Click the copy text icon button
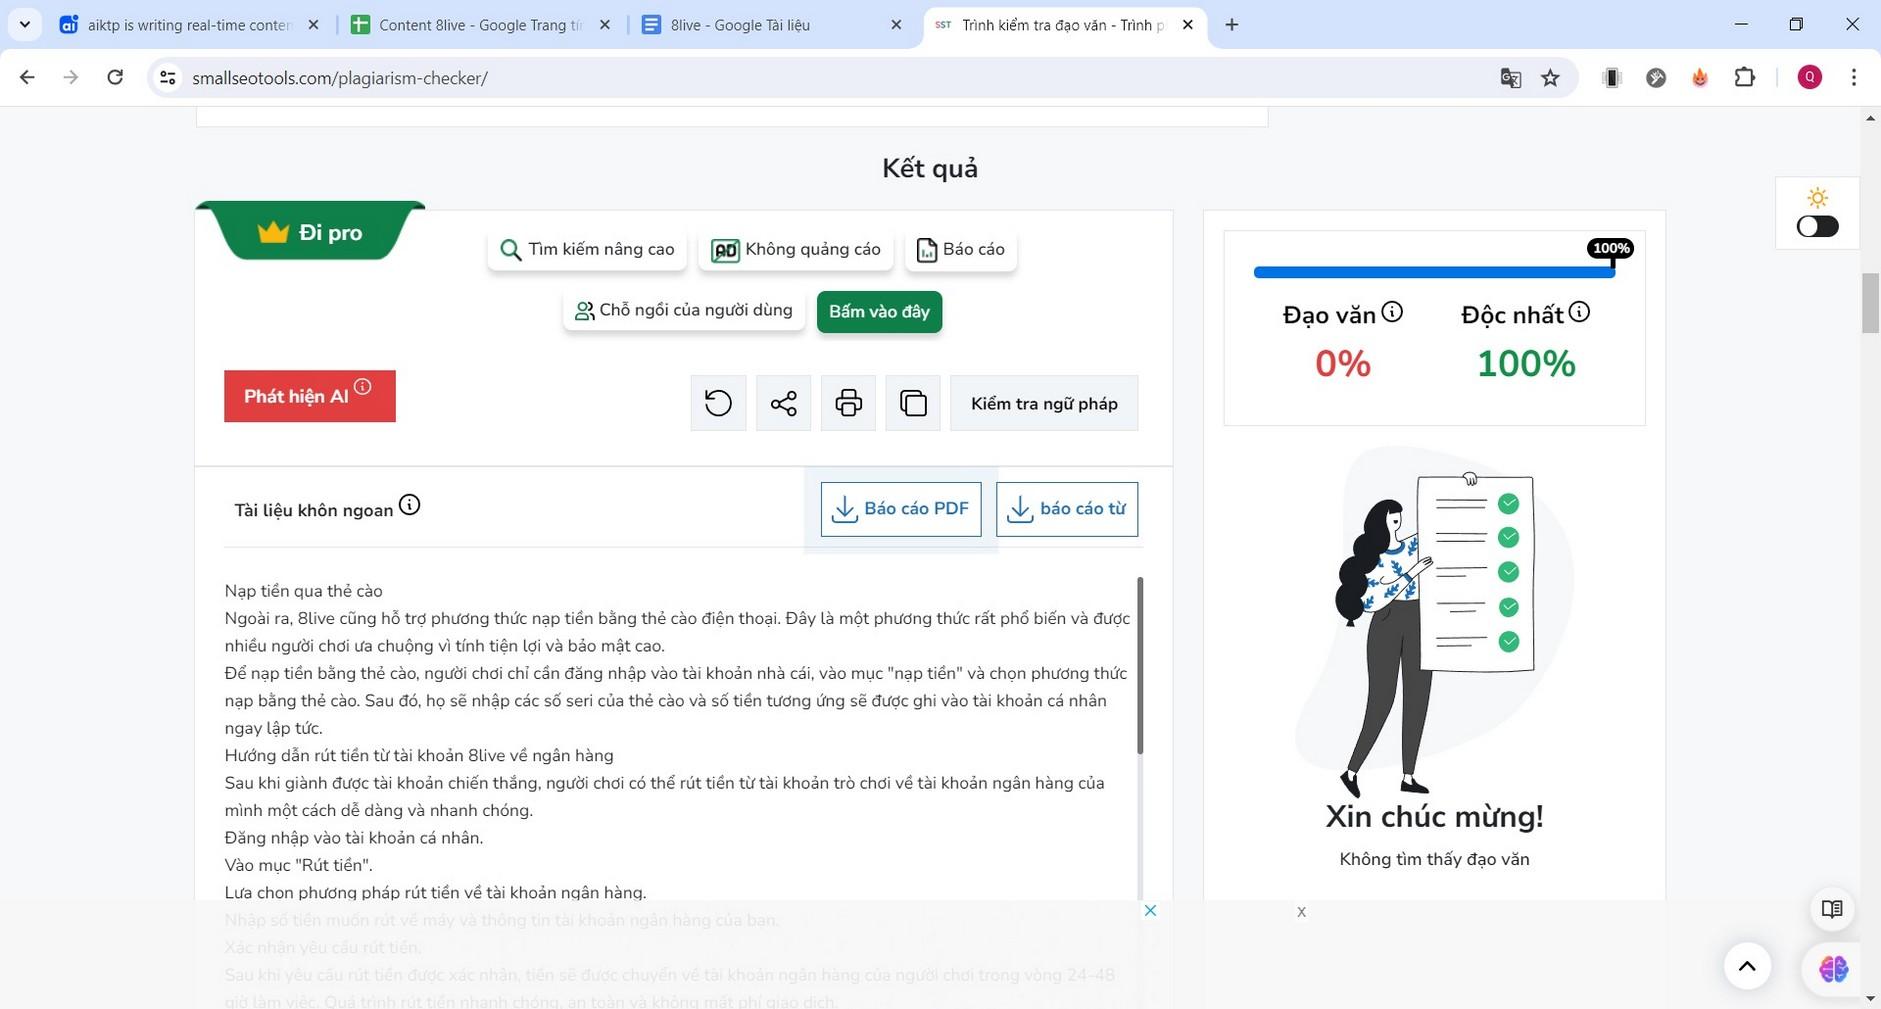 click(913, 403)
